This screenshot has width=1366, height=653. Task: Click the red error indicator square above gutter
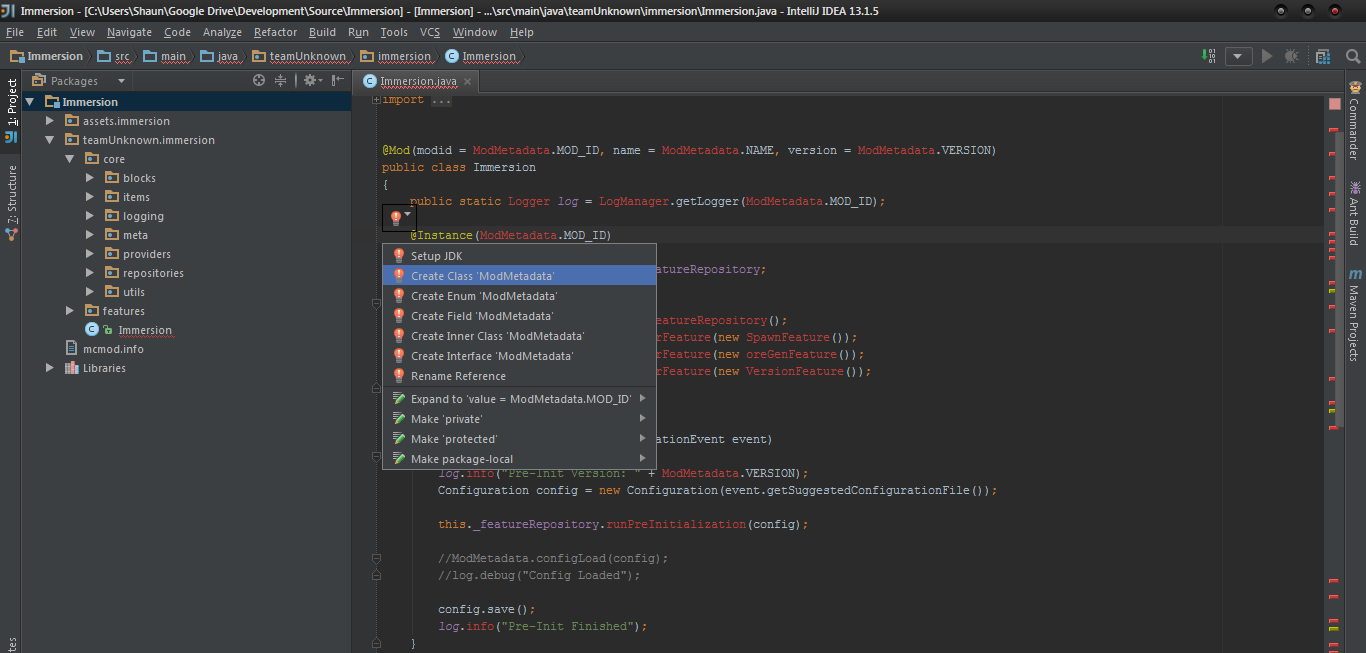(1335, 103)
